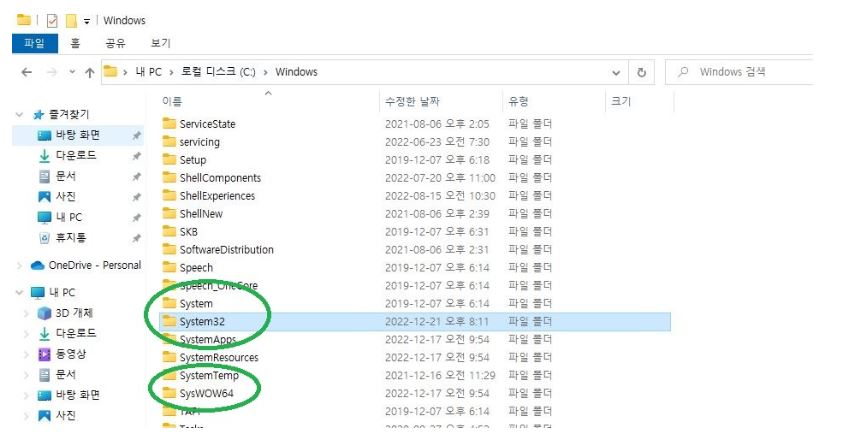This screenshot has width=853, height=432.
Task: Click the SystemApps folder icon
Action: [x=170, y=339]
